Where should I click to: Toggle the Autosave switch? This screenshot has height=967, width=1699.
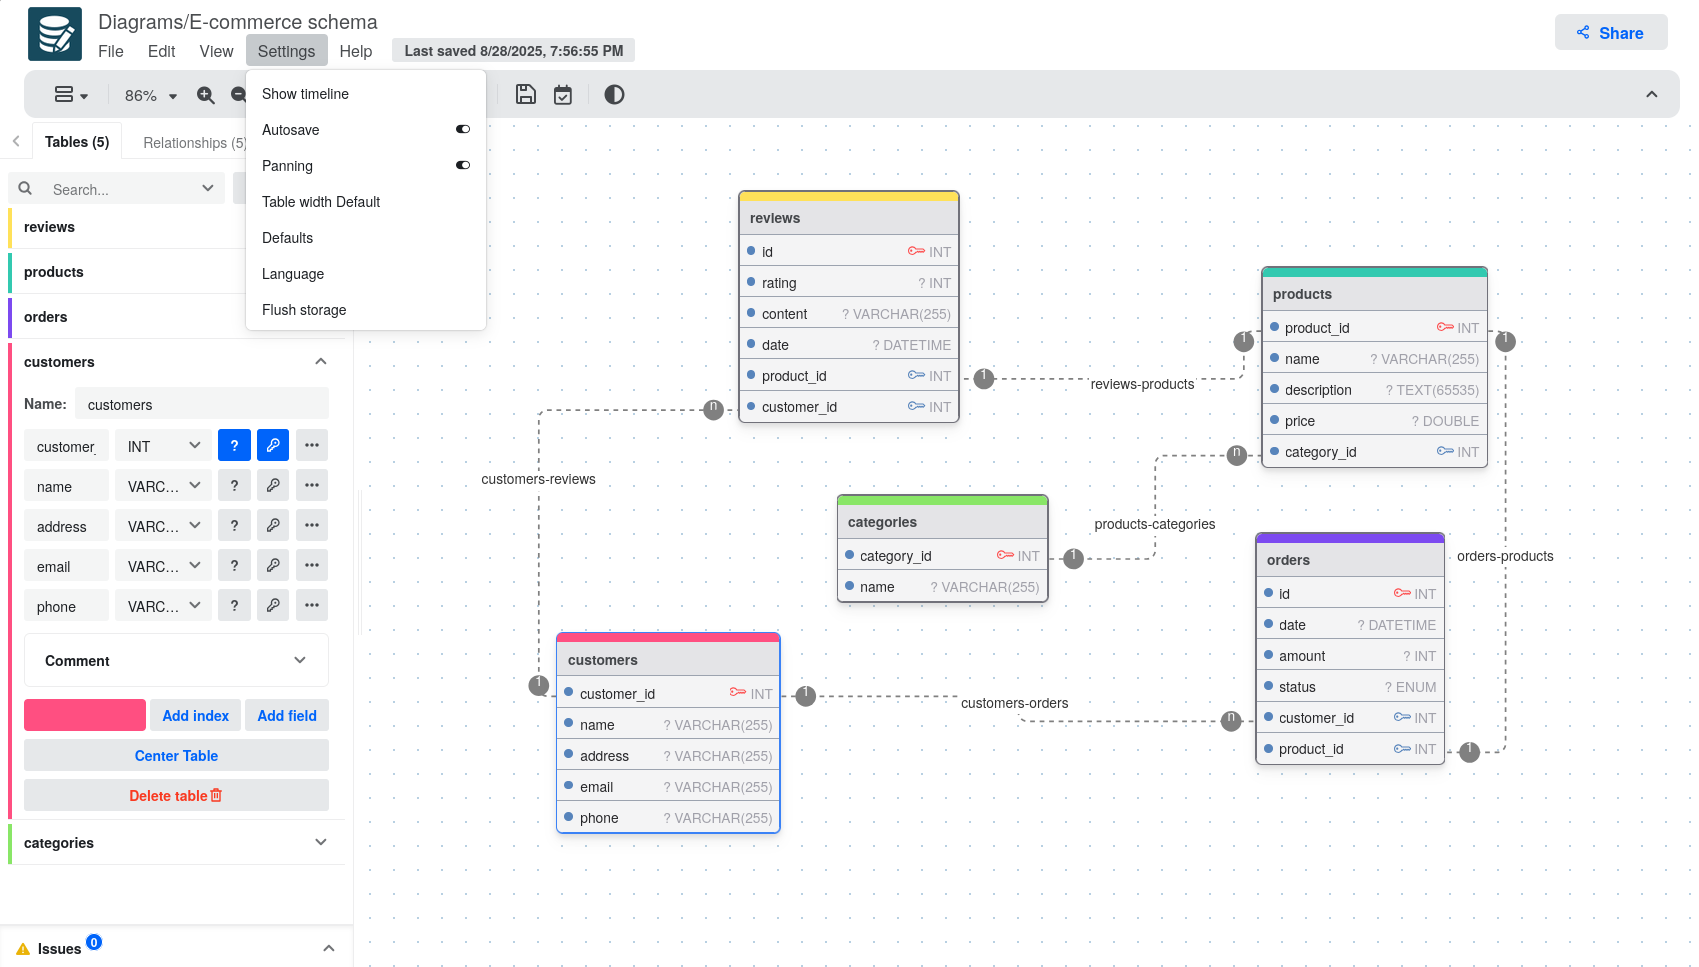point(462,130)
